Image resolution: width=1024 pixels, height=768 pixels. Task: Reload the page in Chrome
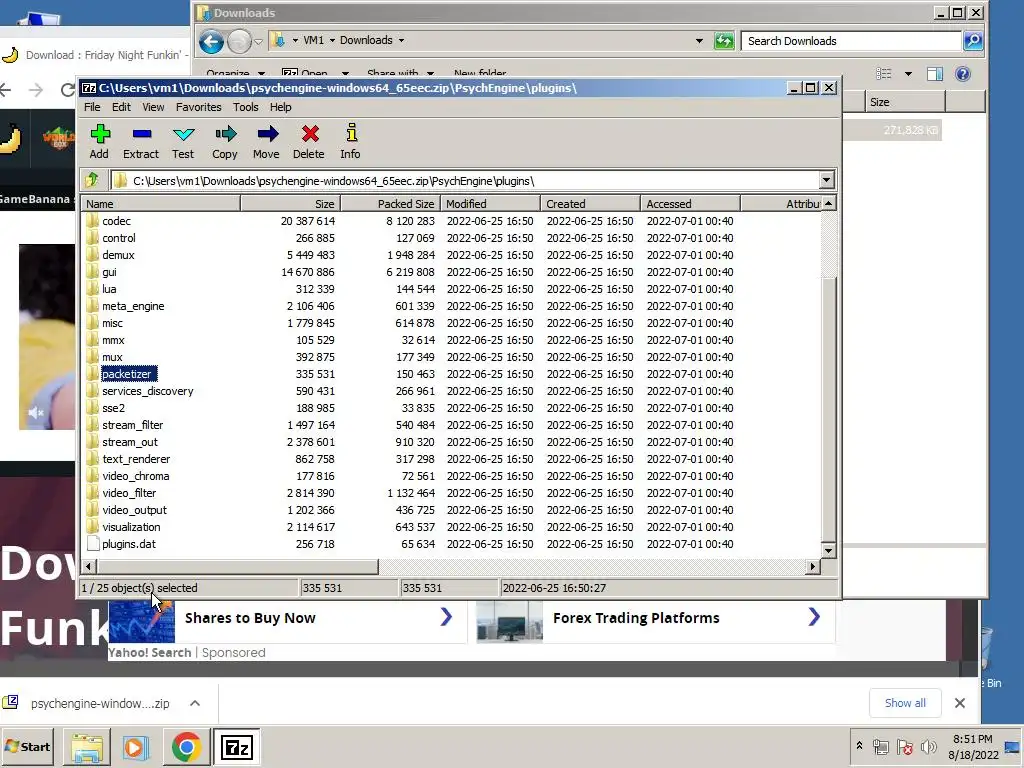[x=67, y=89]
